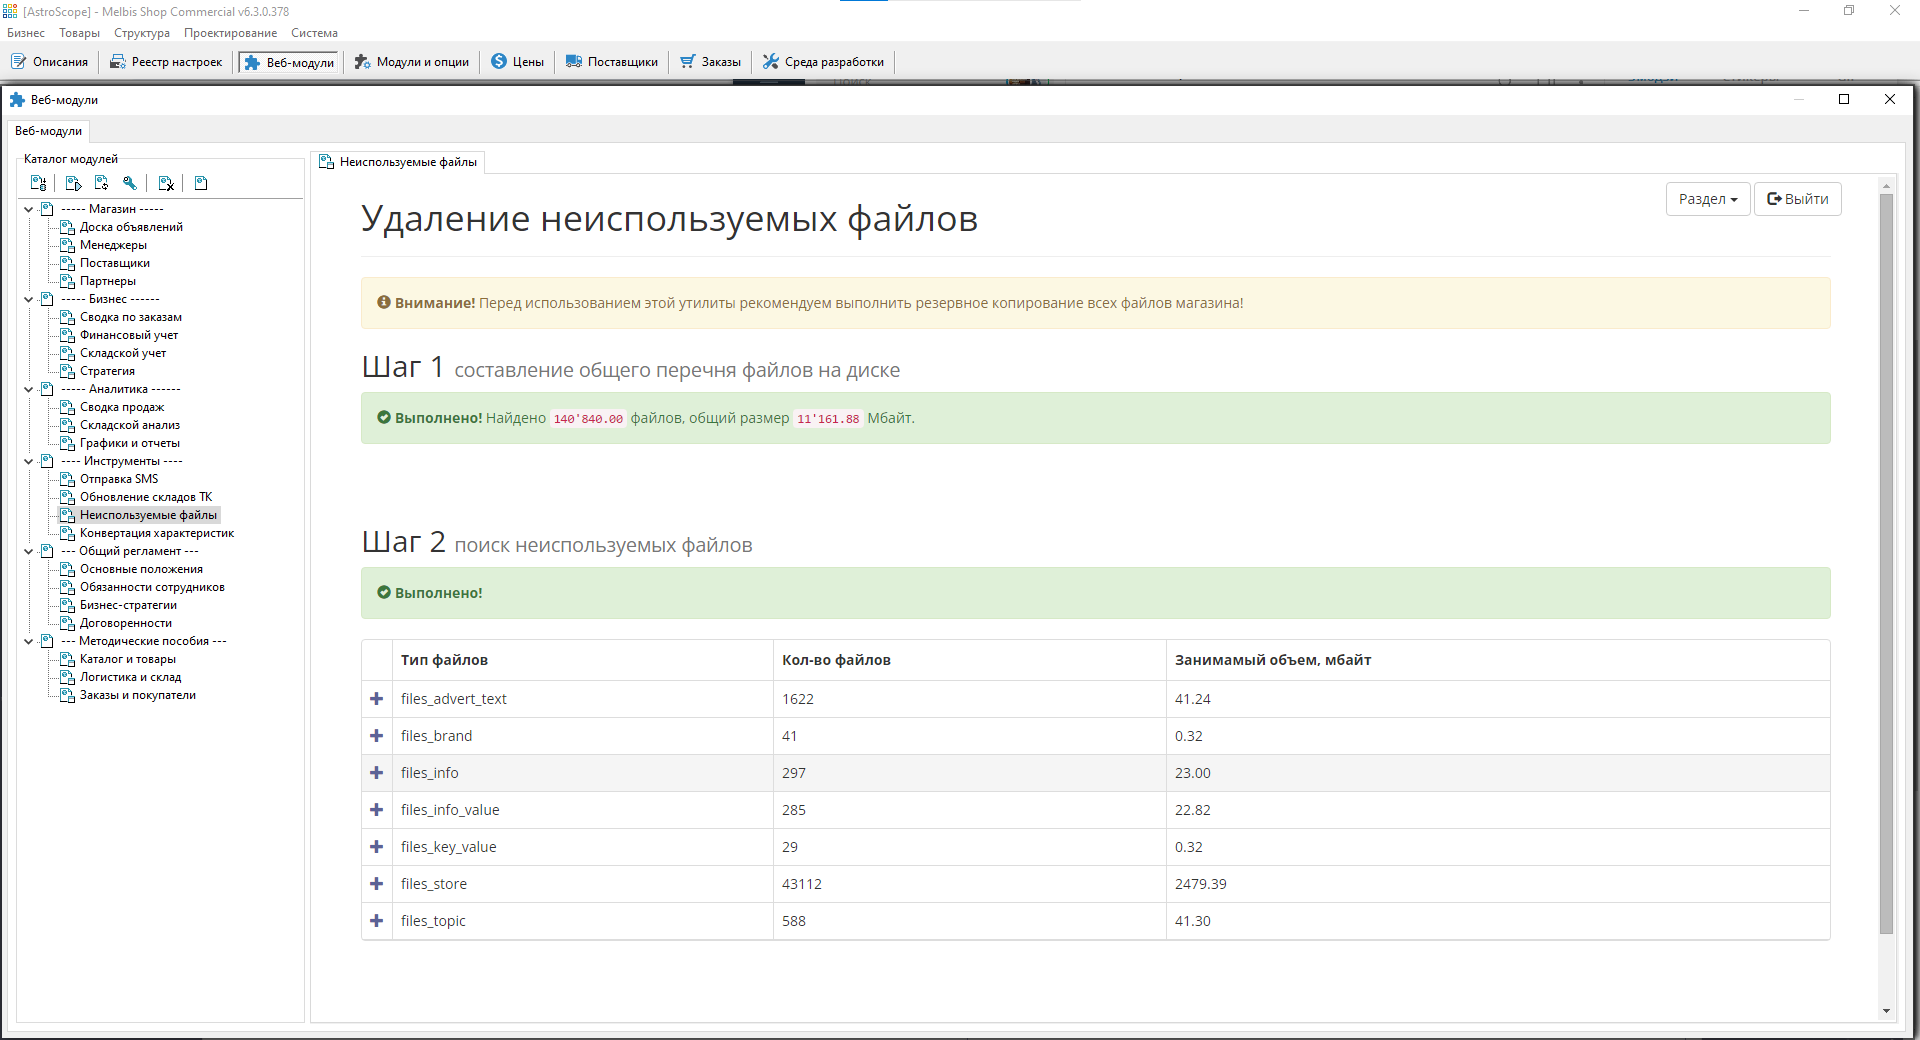Expand the files_advert_text row with the plus icon
The height and width of the screenshot is (1040, 1920).
click(x=377, y=699)
